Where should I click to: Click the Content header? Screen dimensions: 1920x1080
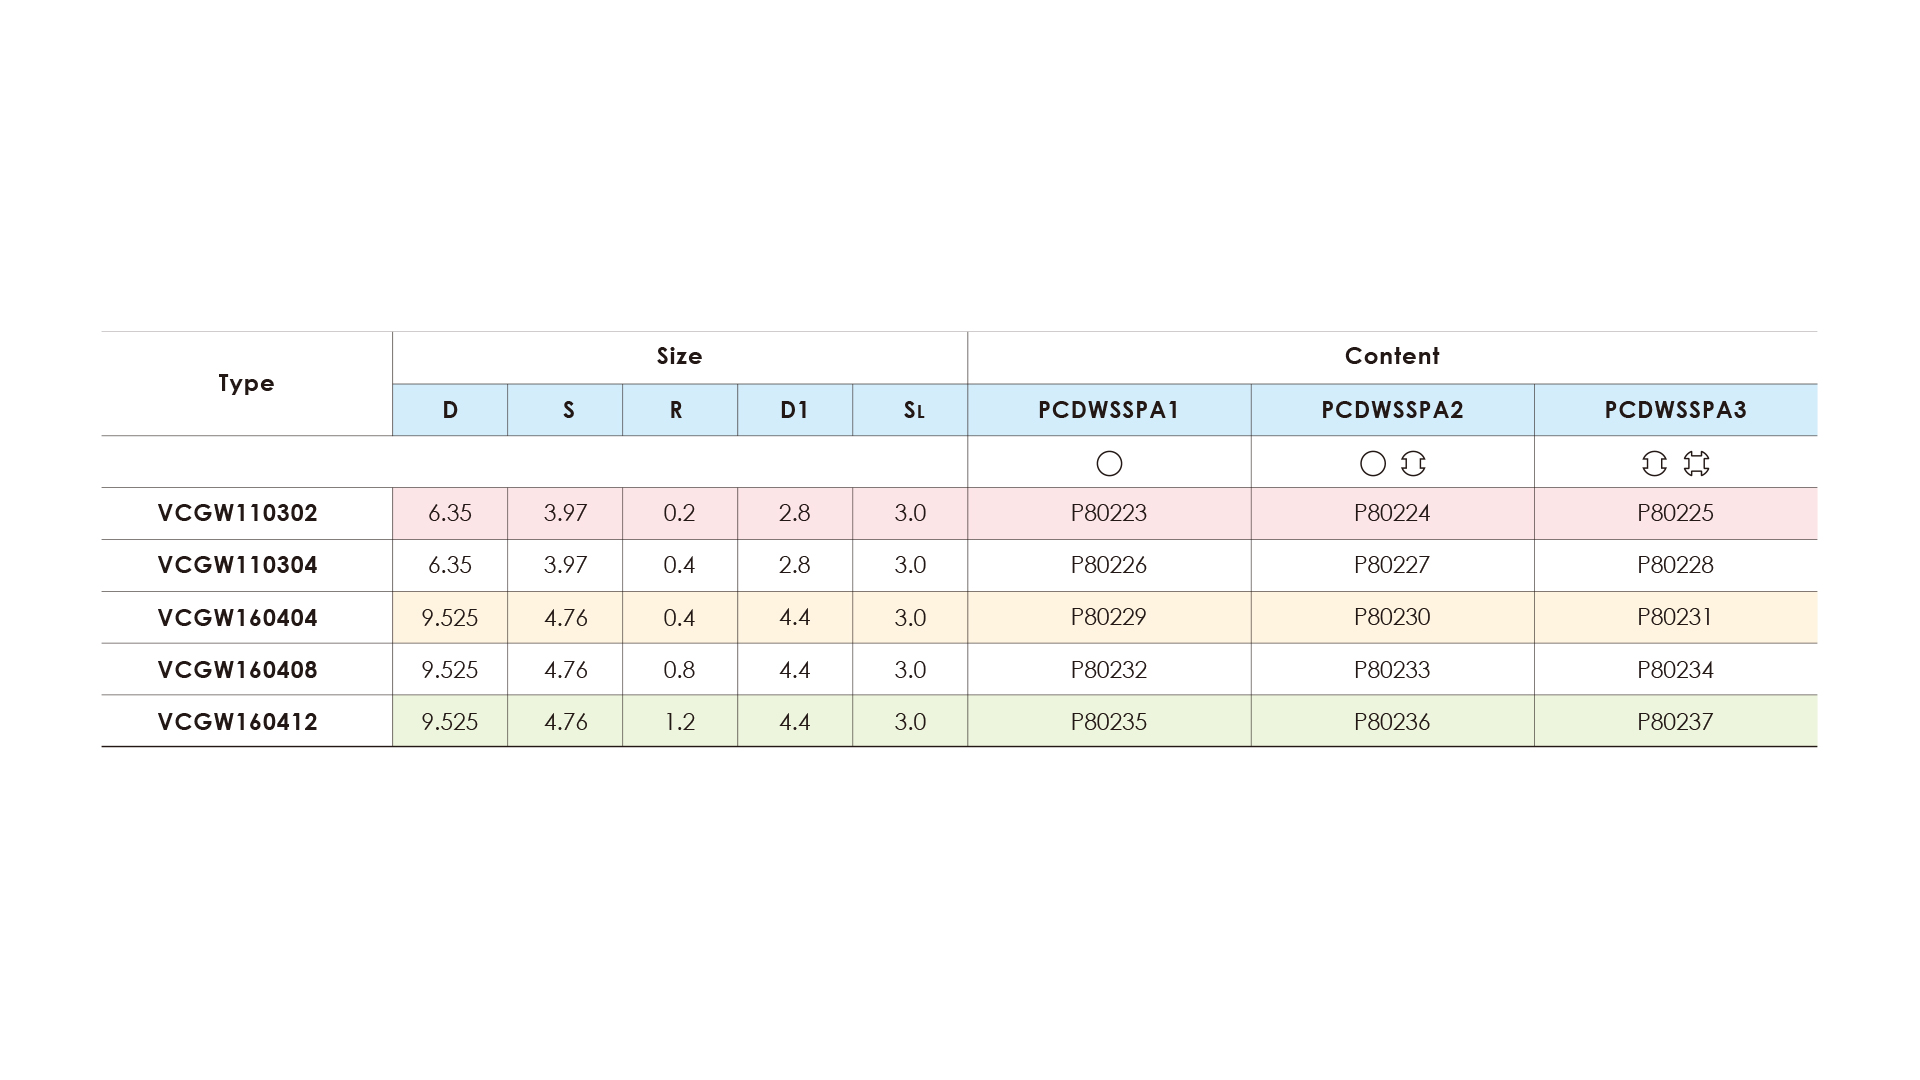coord(1392,357)
